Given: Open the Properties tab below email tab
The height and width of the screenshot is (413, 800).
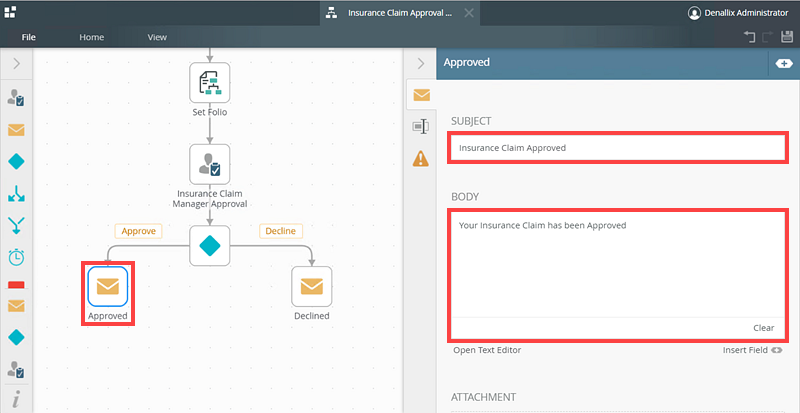Looking at the screenshot, I should [421, 126].
